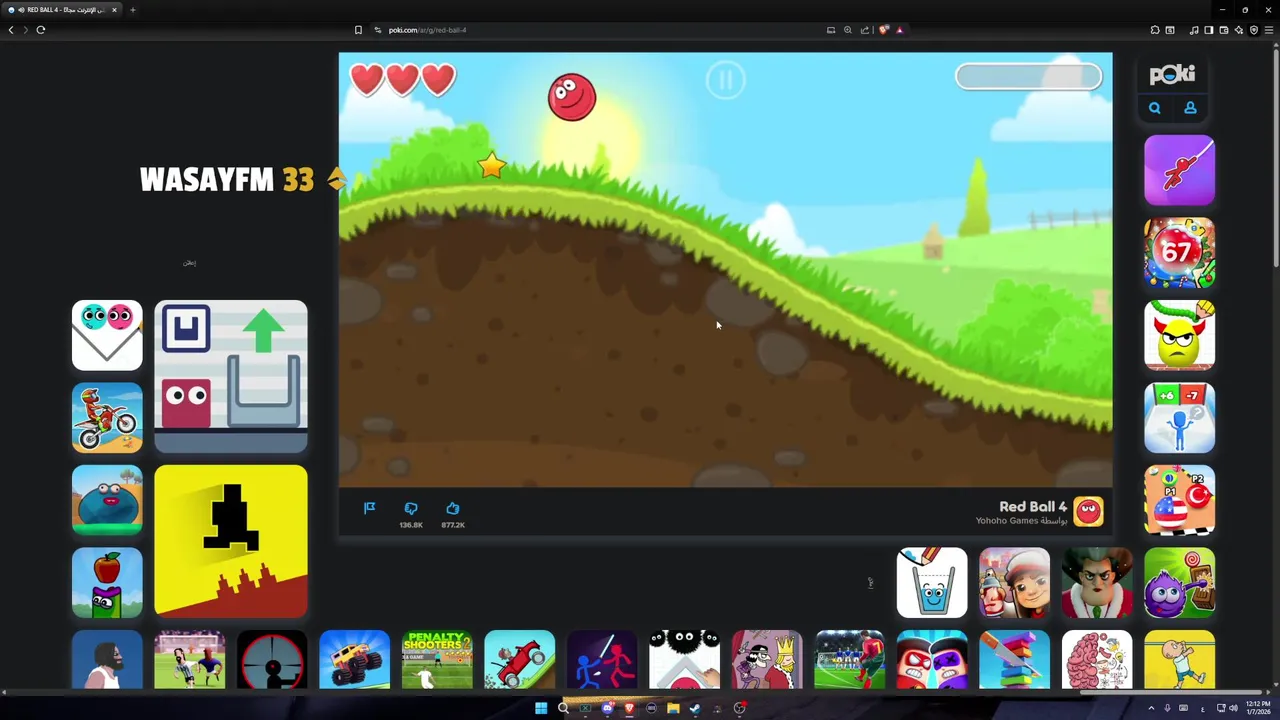Open the knife slicing stack game

coord(1015,660)
